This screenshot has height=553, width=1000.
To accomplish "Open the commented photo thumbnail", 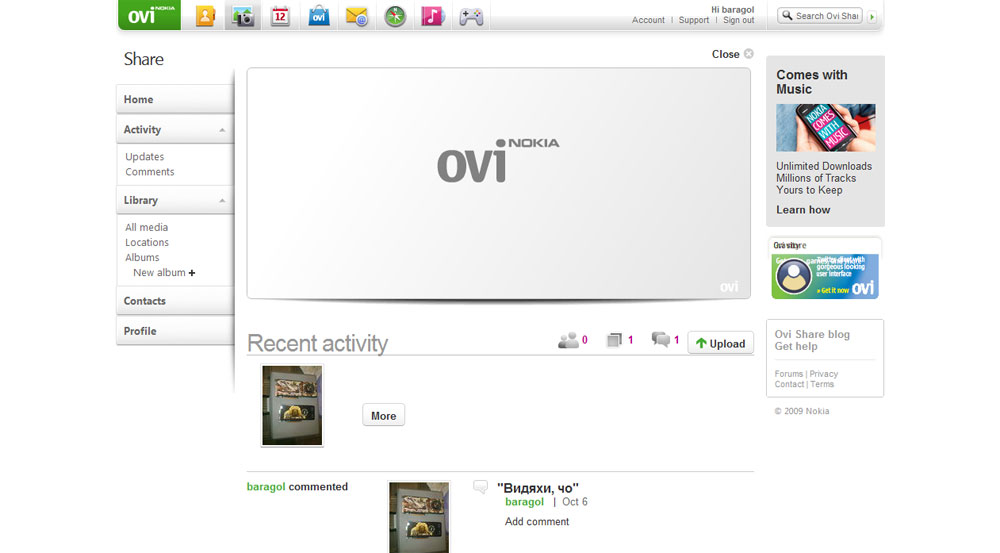I will point(419,517).
